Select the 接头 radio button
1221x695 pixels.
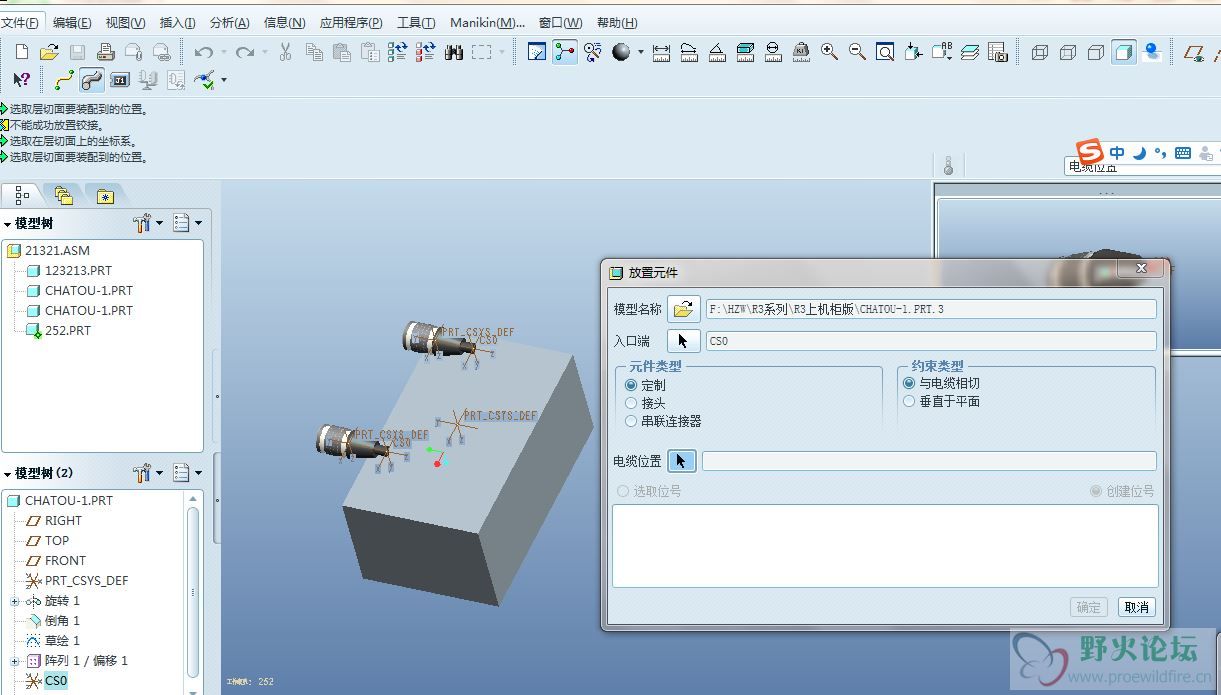pyautogui.click(x=631, y=403)
